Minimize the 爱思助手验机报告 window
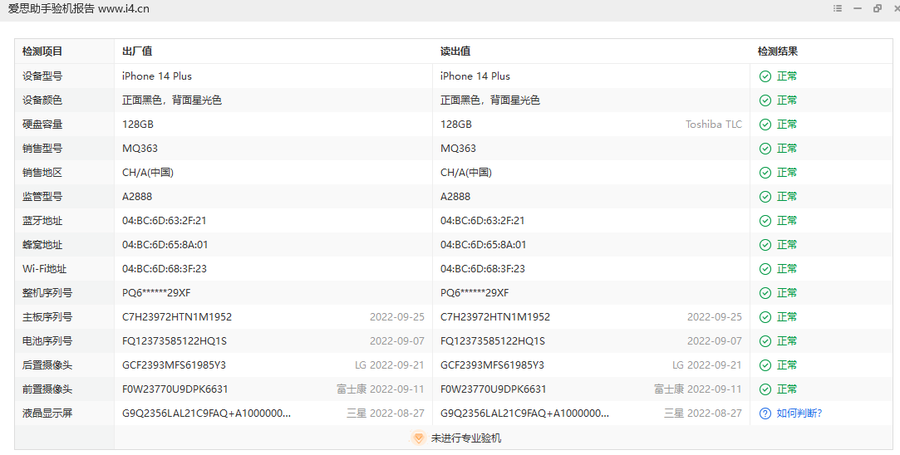Viewport: 900px width, 455px height. click(x=858, y=9)
